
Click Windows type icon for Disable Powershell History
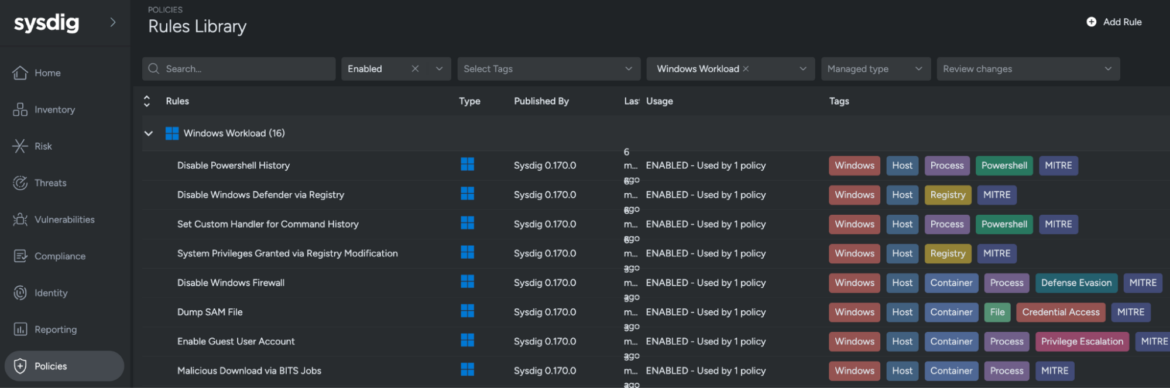coord(467,164)
